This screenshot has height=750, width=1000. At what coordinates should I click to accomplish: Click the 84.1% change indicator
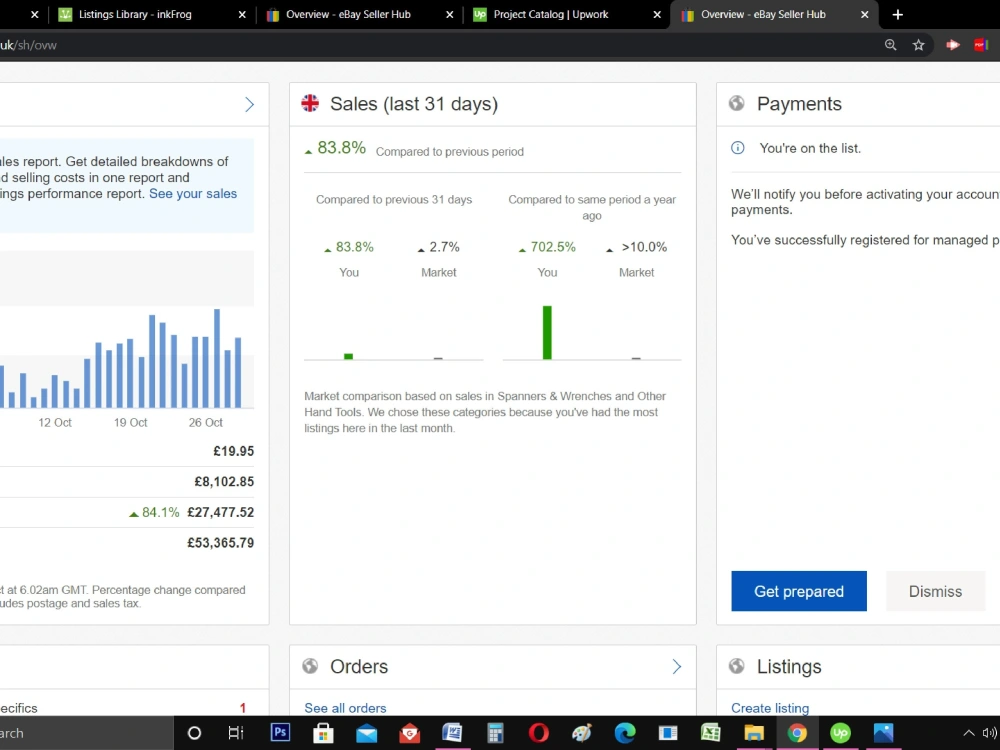(154, 512)
